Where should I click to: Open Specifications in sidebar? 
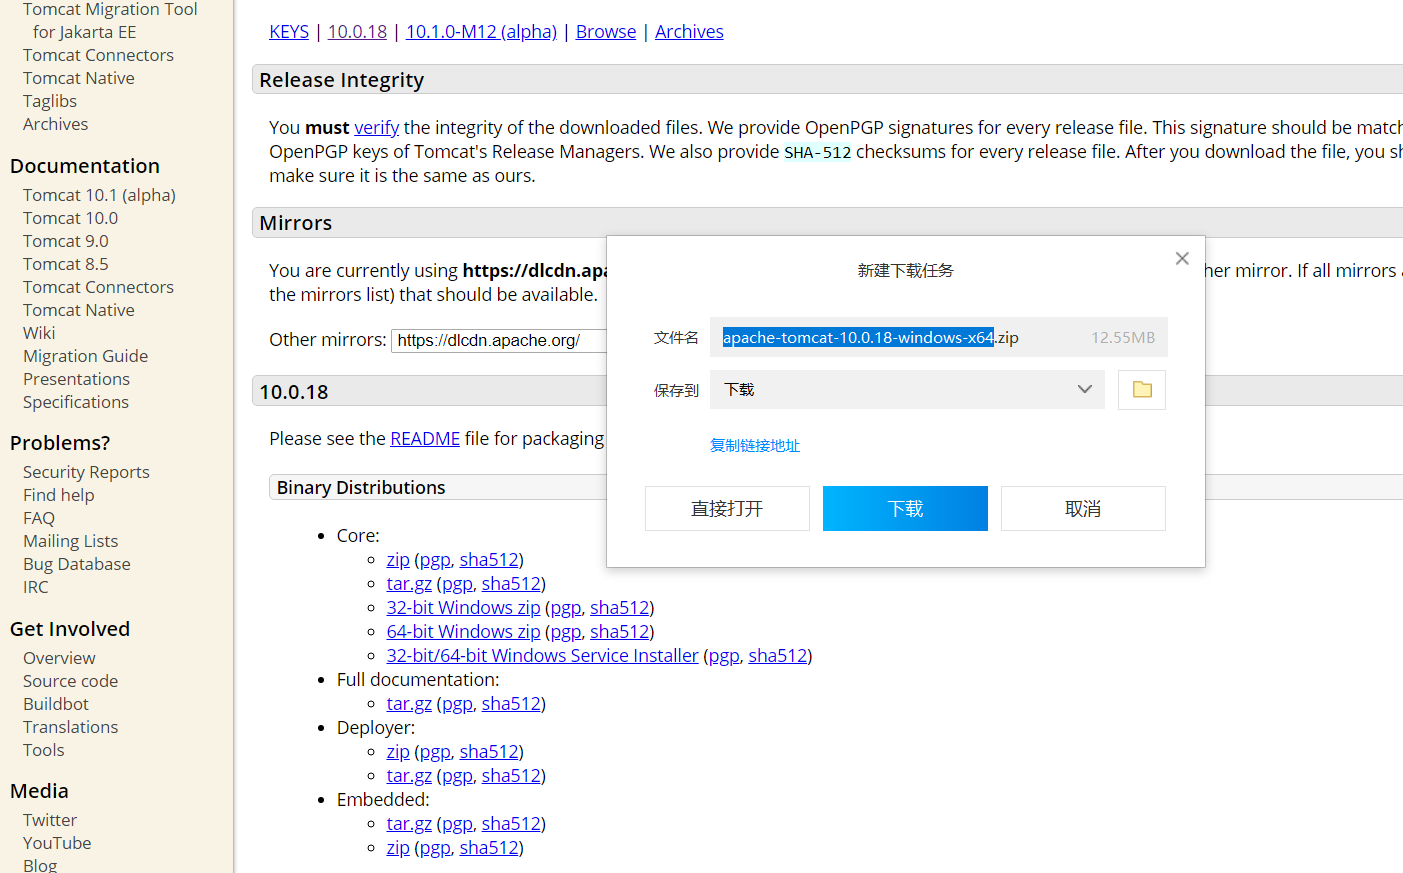pyautogui.click(x=76, y=402)
